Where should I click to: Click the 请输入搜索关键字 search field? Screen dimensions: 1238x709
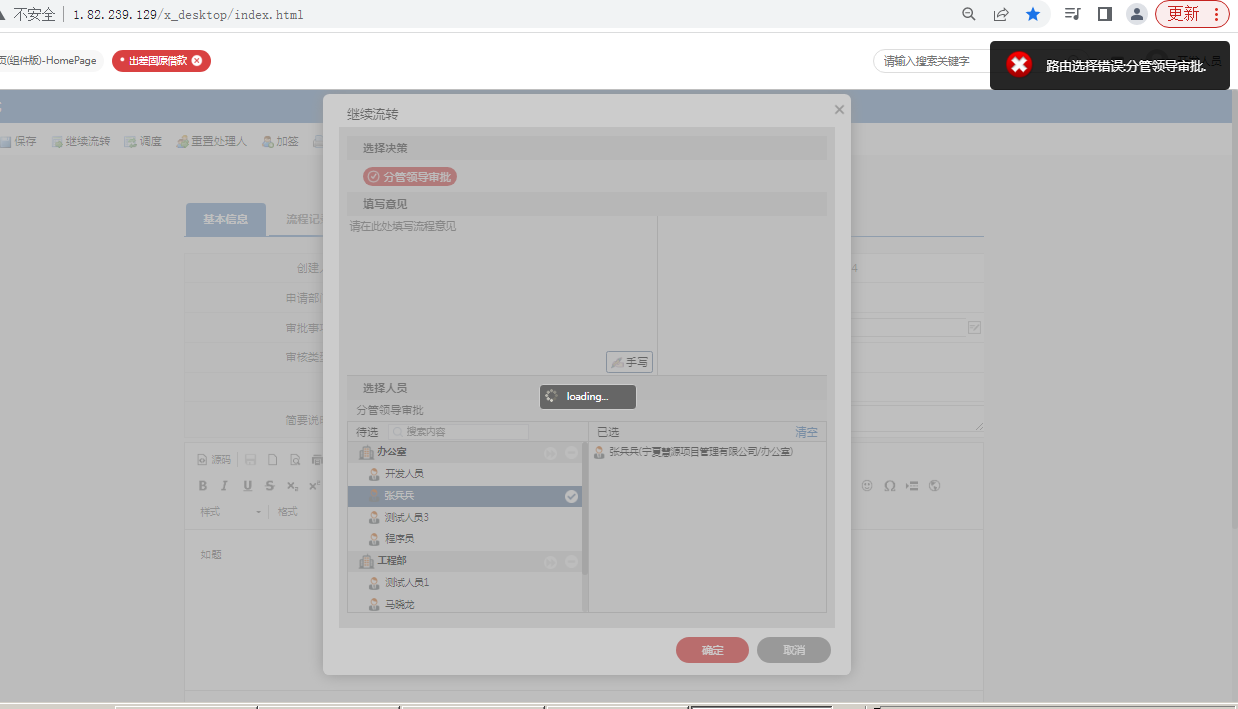pyautogui.click(x=930, y=61)
